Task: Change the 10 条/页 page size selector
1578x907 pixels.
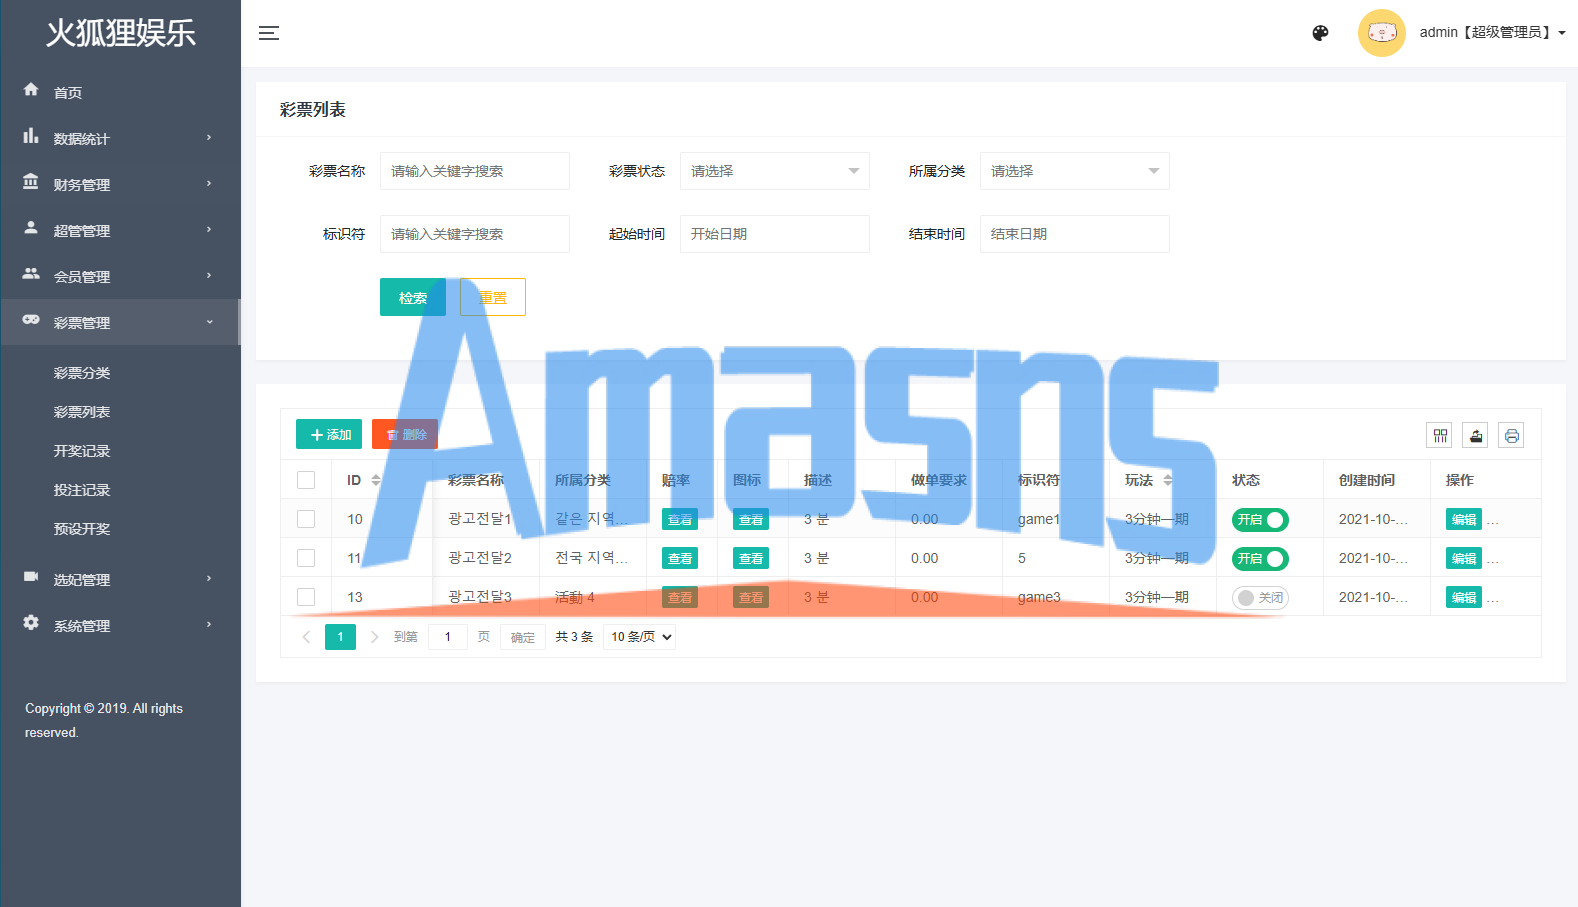Action: (x=640, y=637)
